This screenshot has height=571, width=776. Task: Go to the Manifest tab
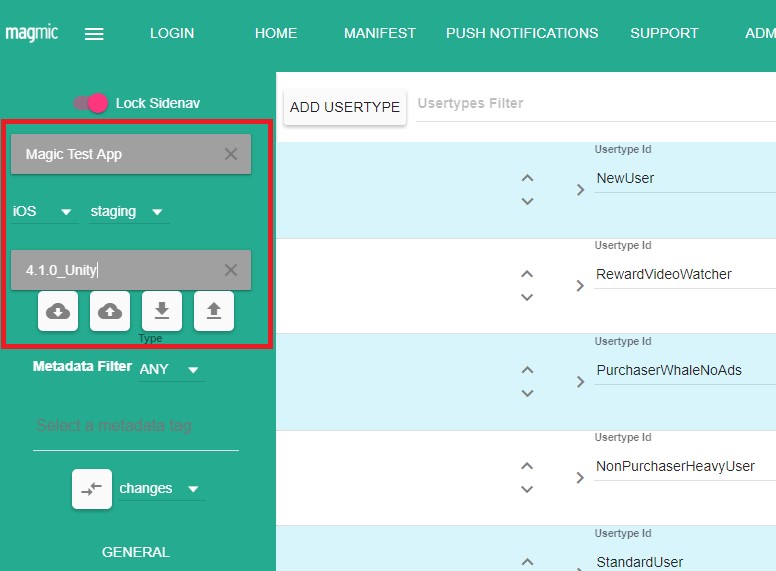coord(379,33)
